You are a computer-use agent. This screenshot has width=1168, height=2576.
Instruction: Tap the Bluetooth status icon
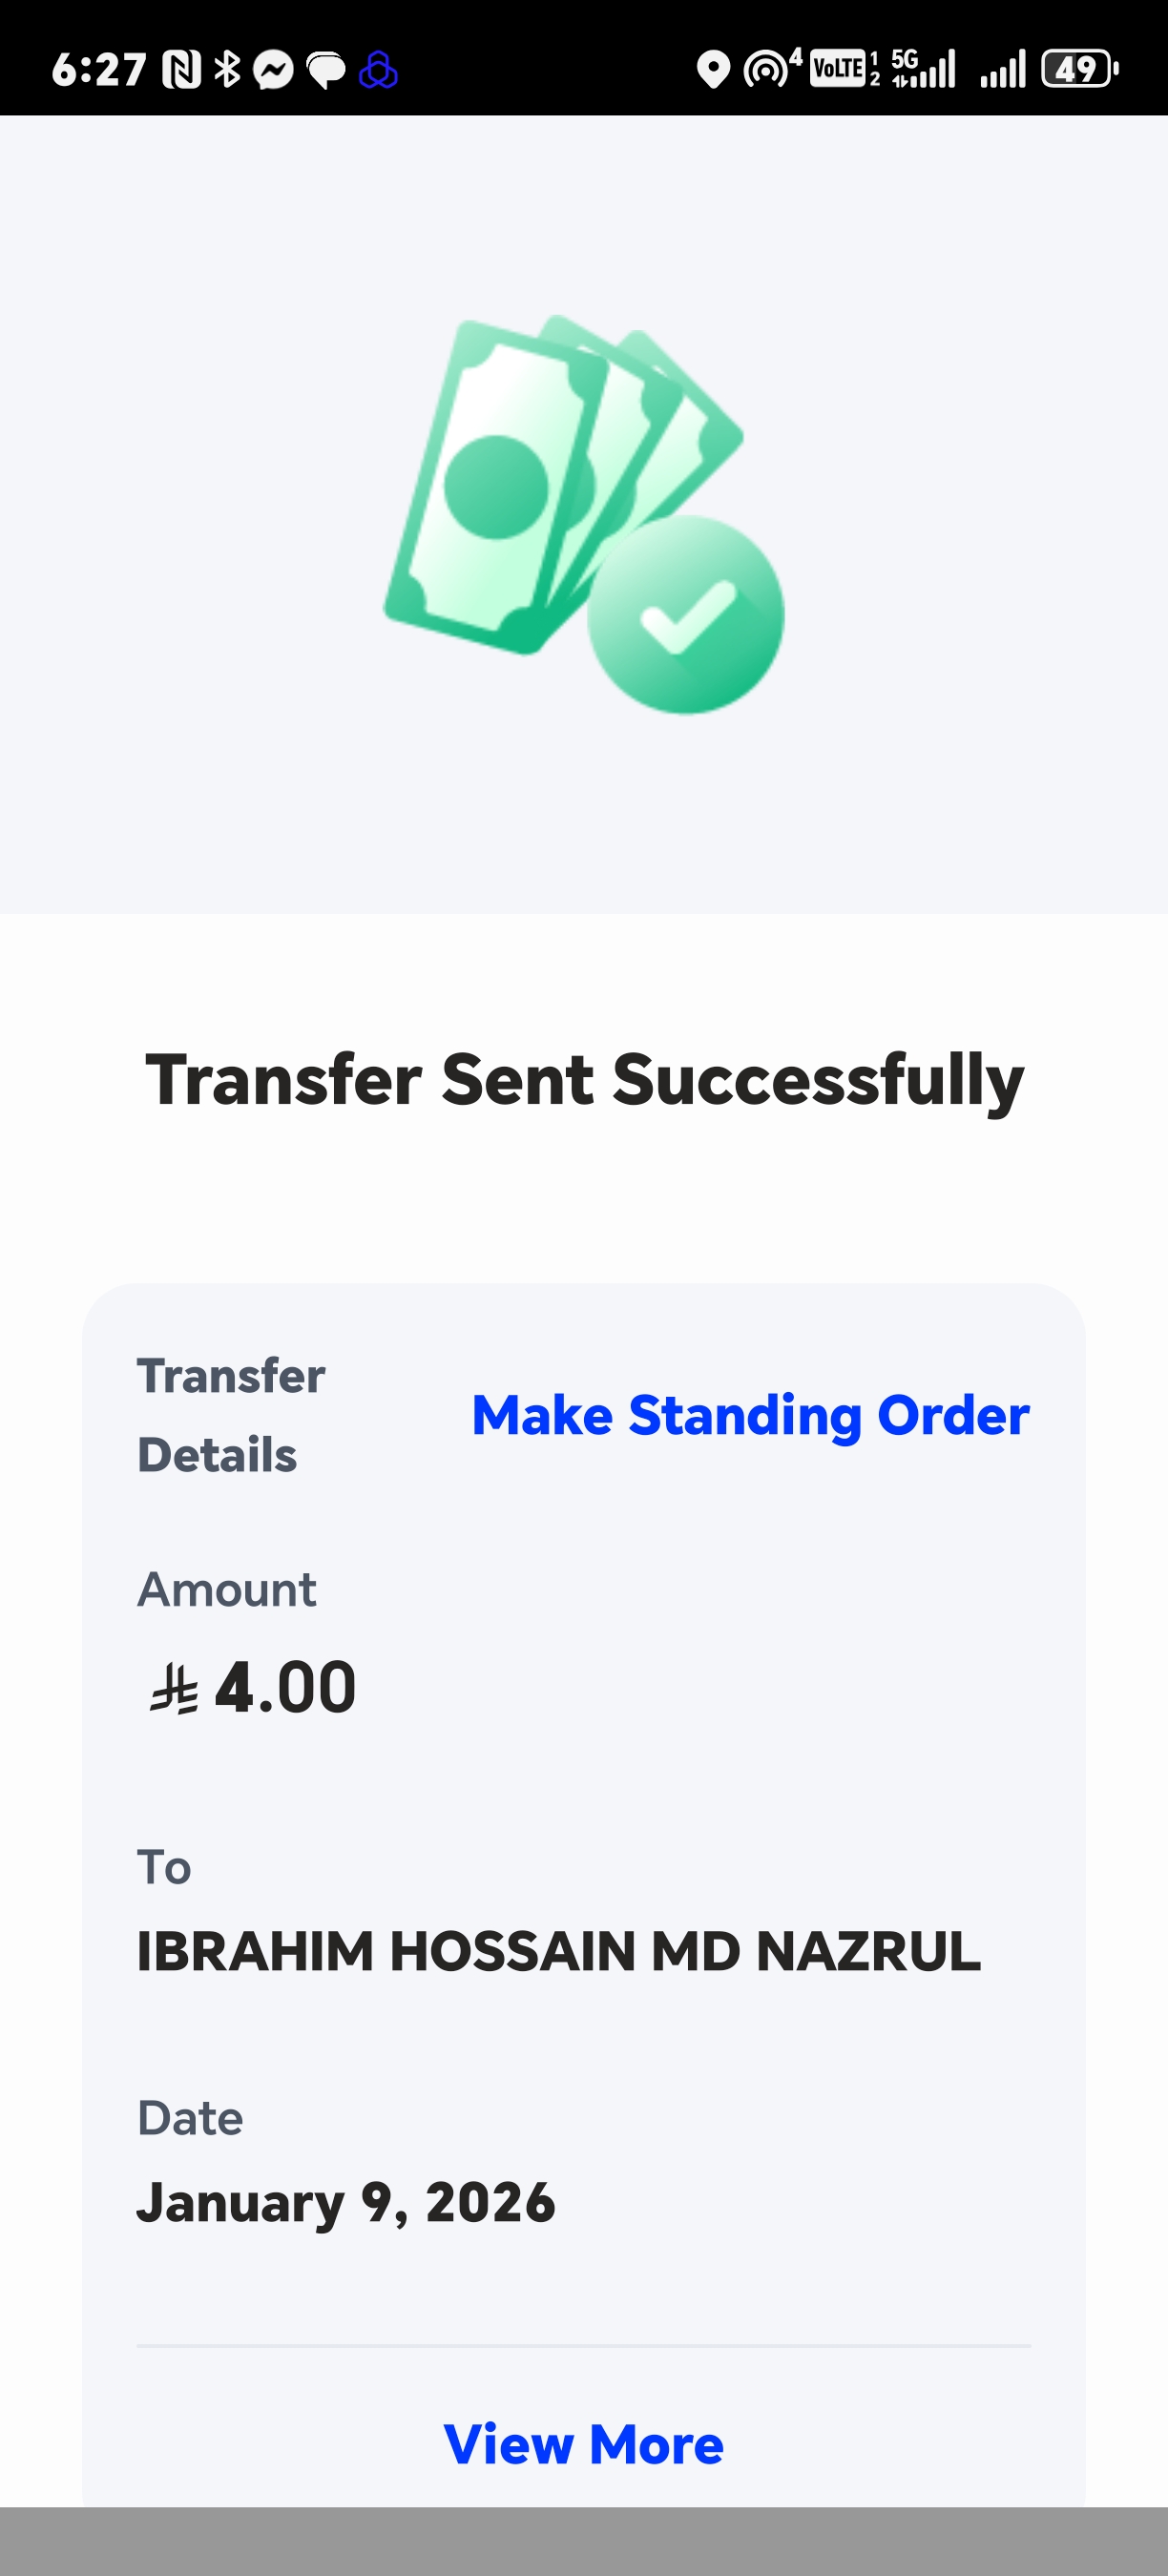point(228,70)
